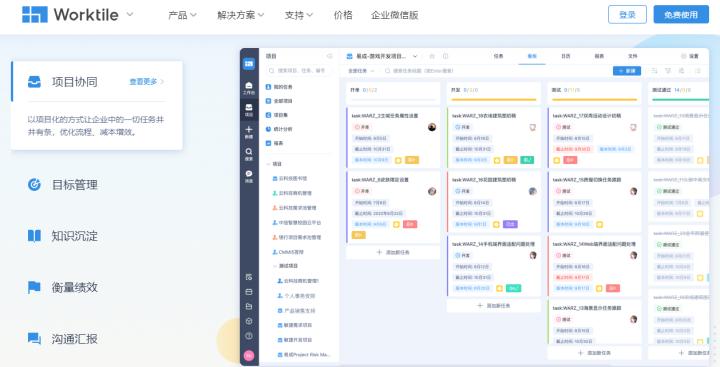Click the Worktile logo

[70, 15]
